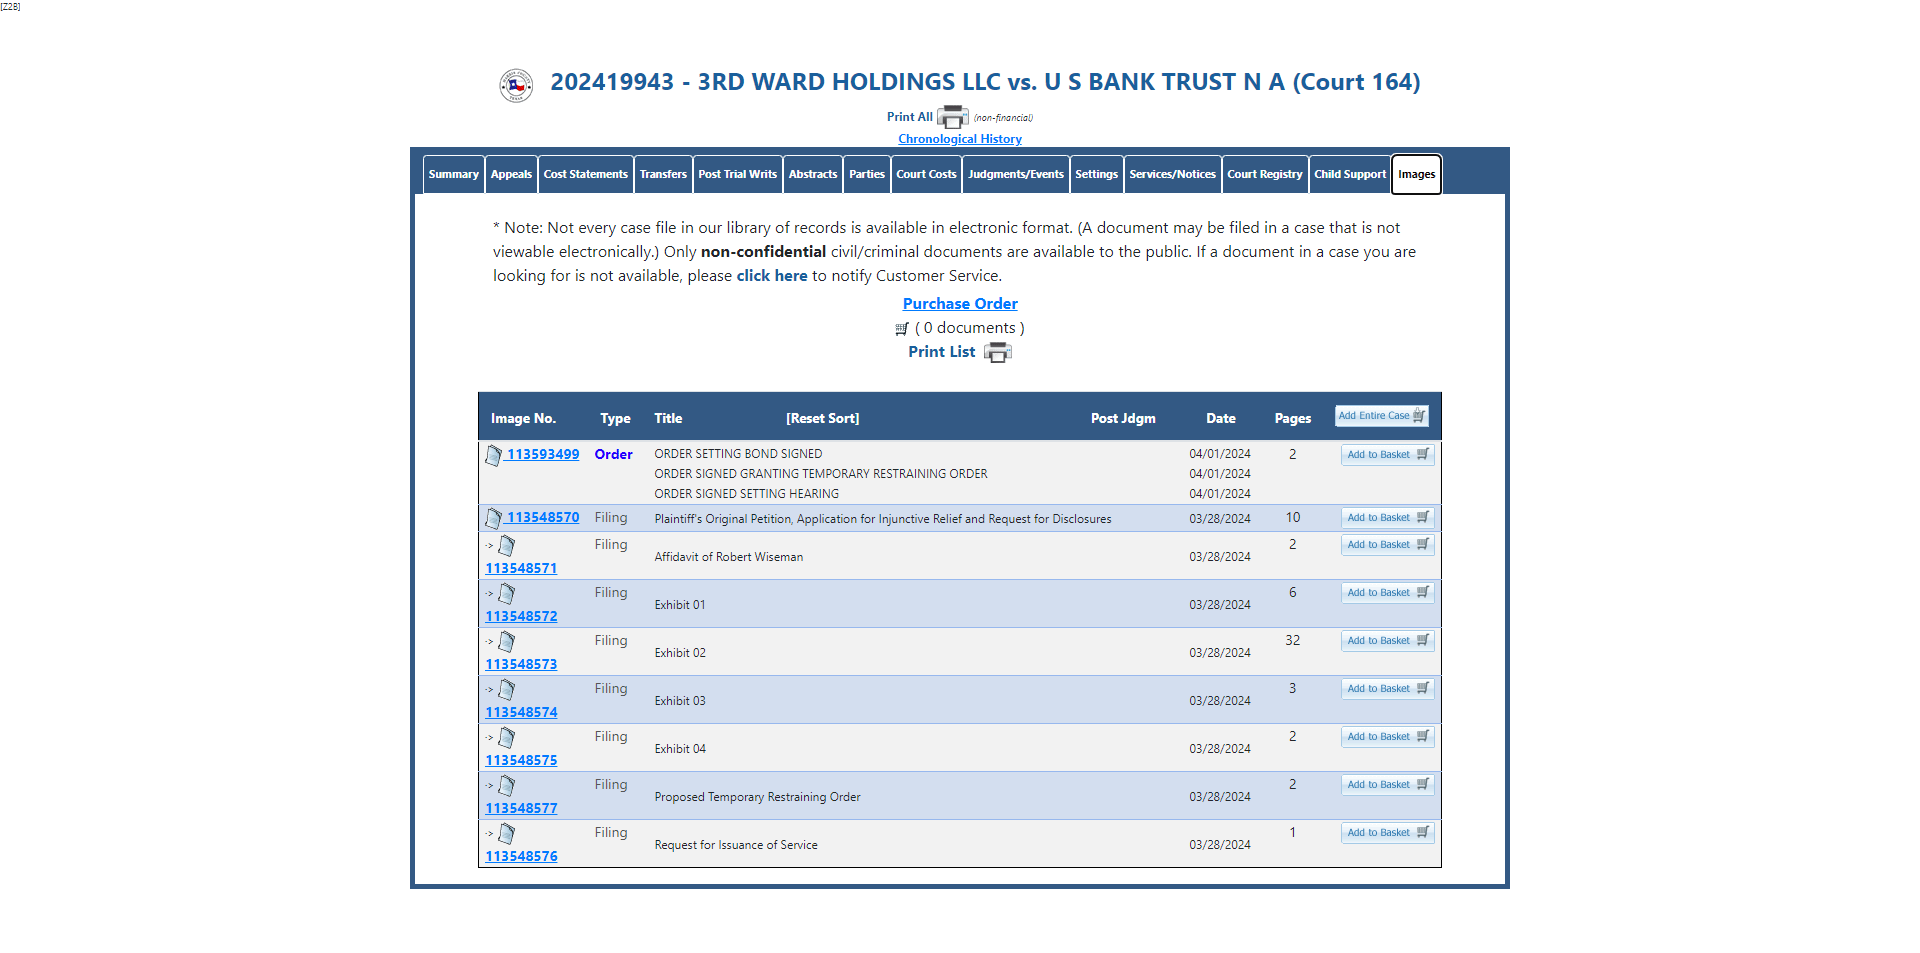Open document icon for image 113593499
This screenshot has width=1920, height=953.
click(493, 455)
